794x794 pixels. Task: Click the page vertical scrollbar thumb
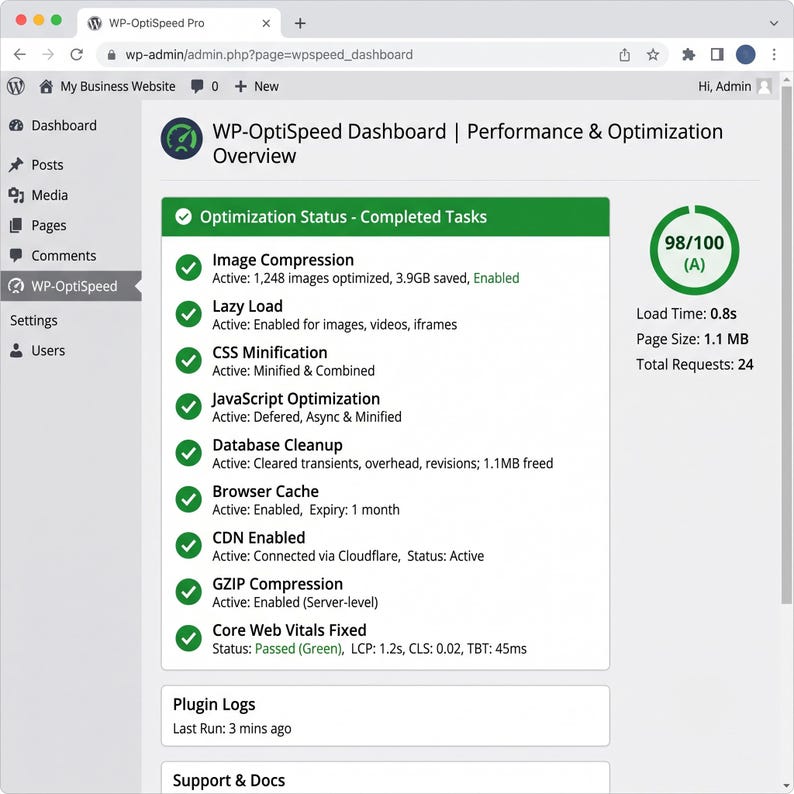[786, 345]
